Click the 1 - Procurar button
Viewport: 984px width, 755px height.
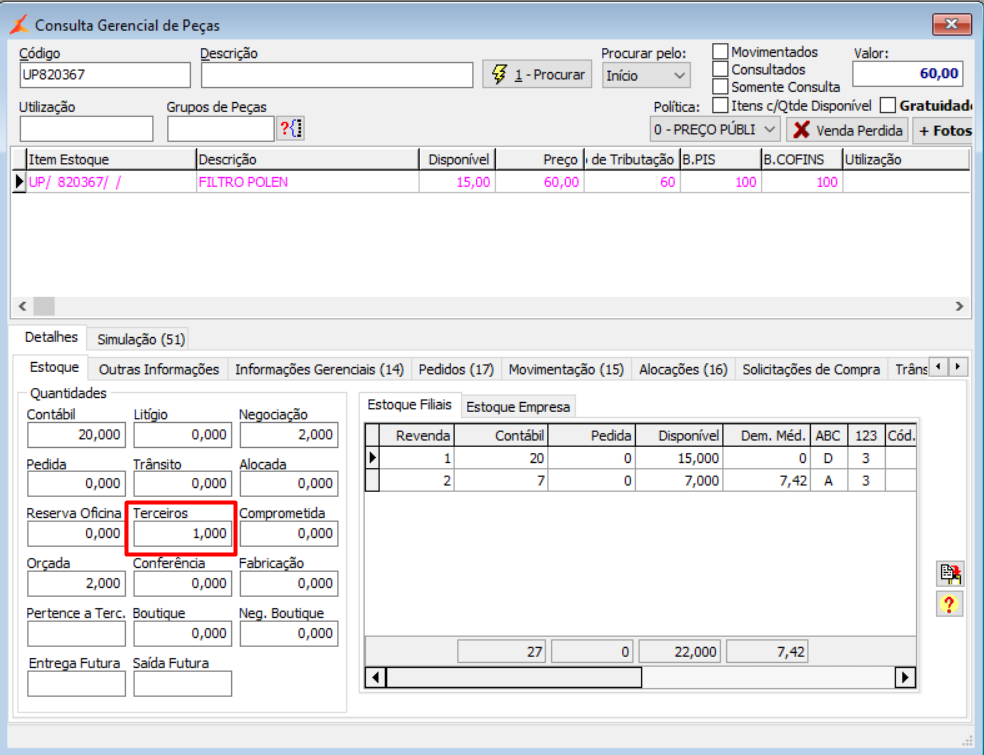coord(537,75)
